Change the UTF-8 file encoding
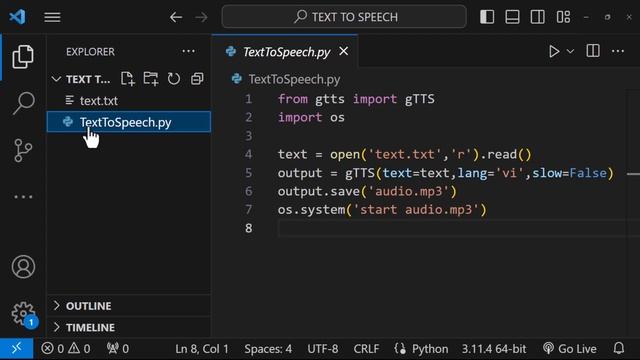 (322, 349)
